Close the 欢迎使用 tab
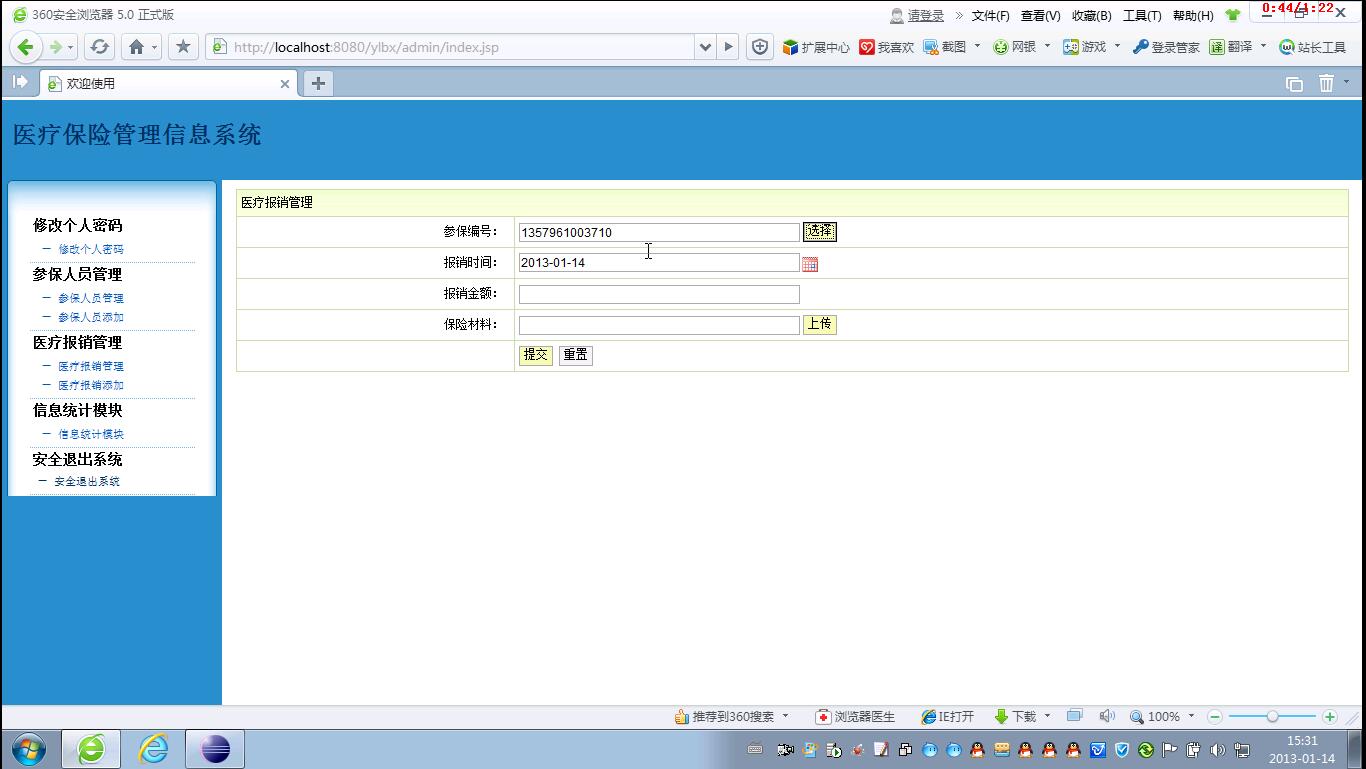The height and width of the screenshot is (769, 1366). [x=285, y=84]
